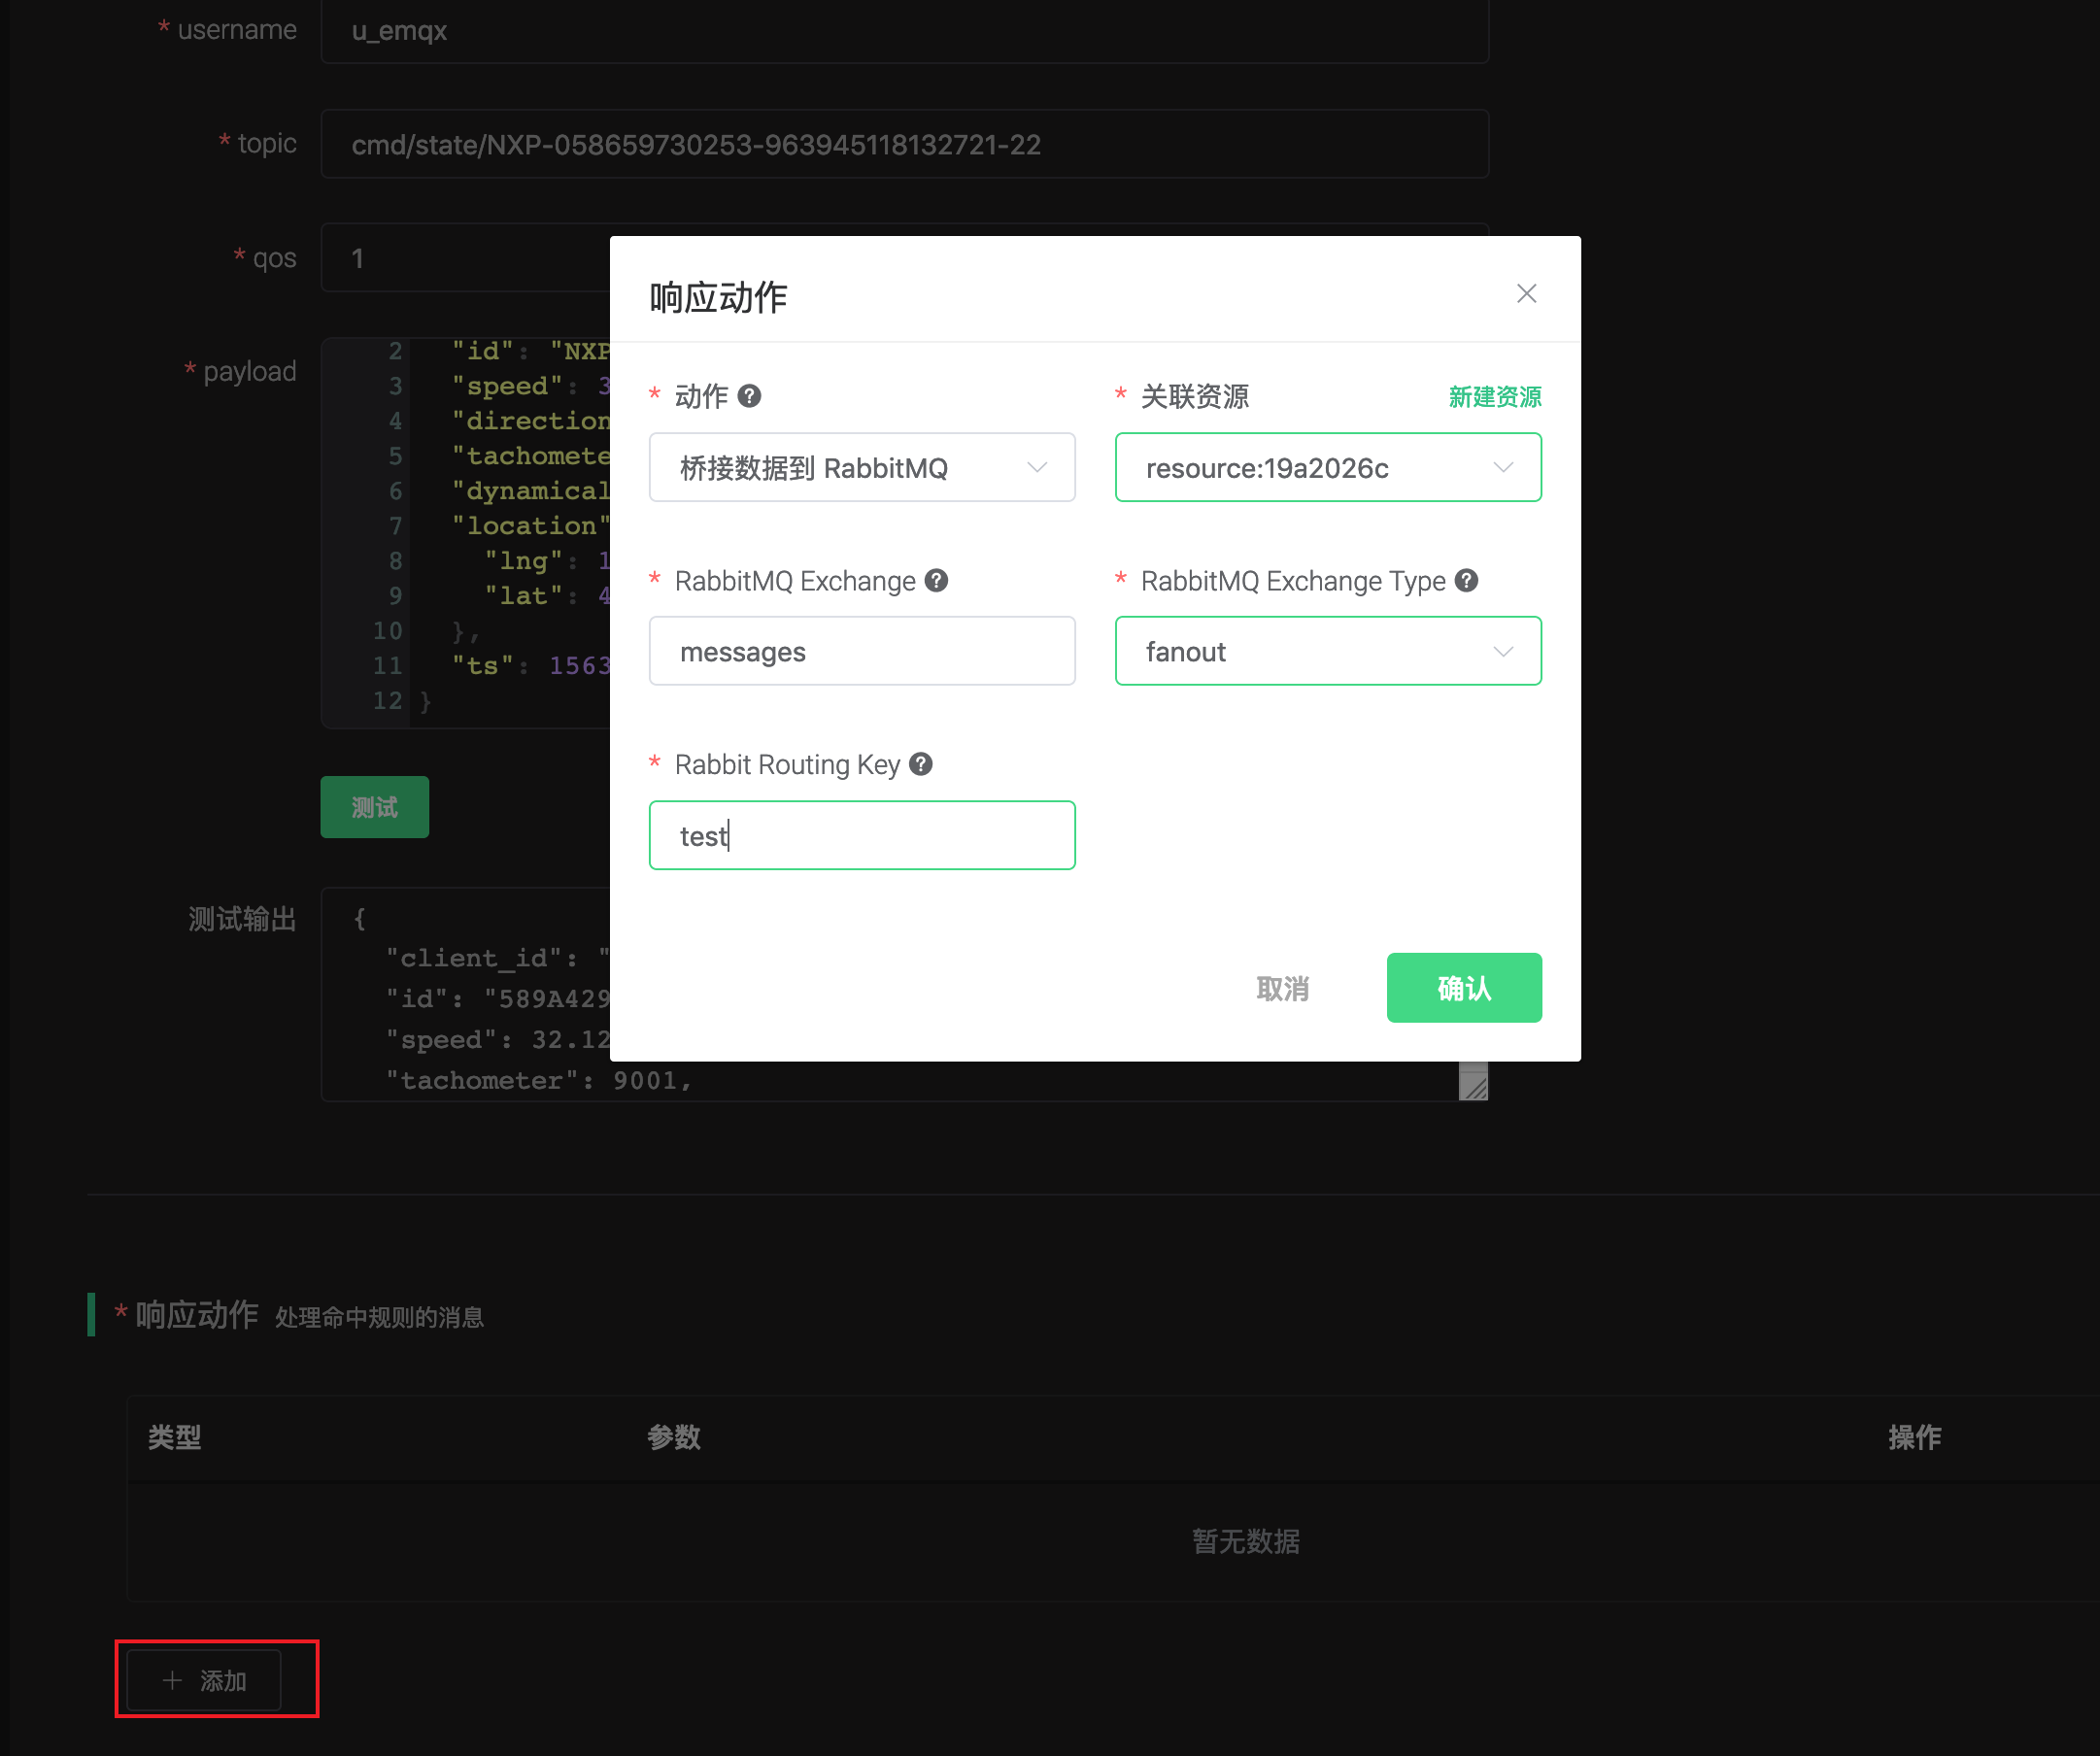Click help icon beside Rabbit Routing Key
The image size is (2100, 1756).
tap(921, 764)
